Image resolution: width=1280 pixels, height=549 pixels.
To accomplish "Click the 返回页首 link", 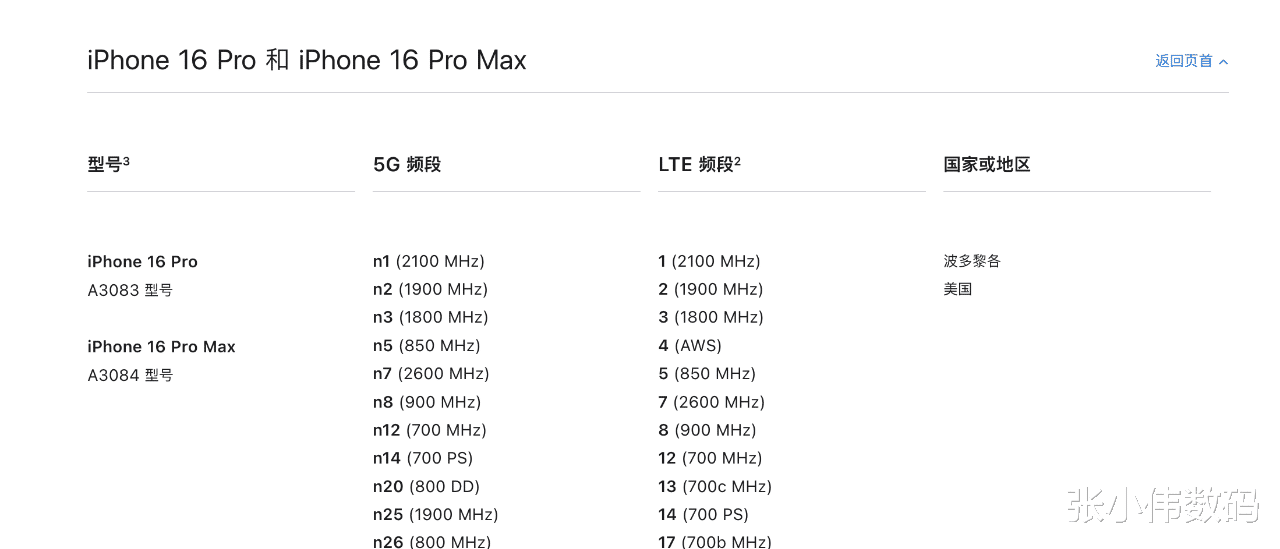I will click(1183, 61).
